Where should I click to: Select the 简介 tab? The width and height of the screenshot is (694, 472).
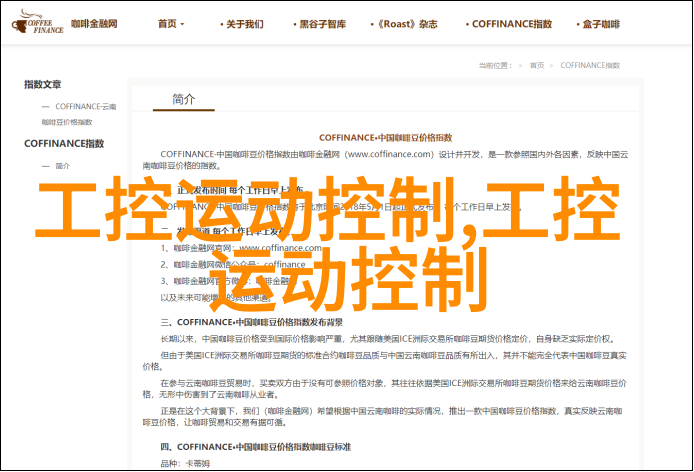(184, 99)
